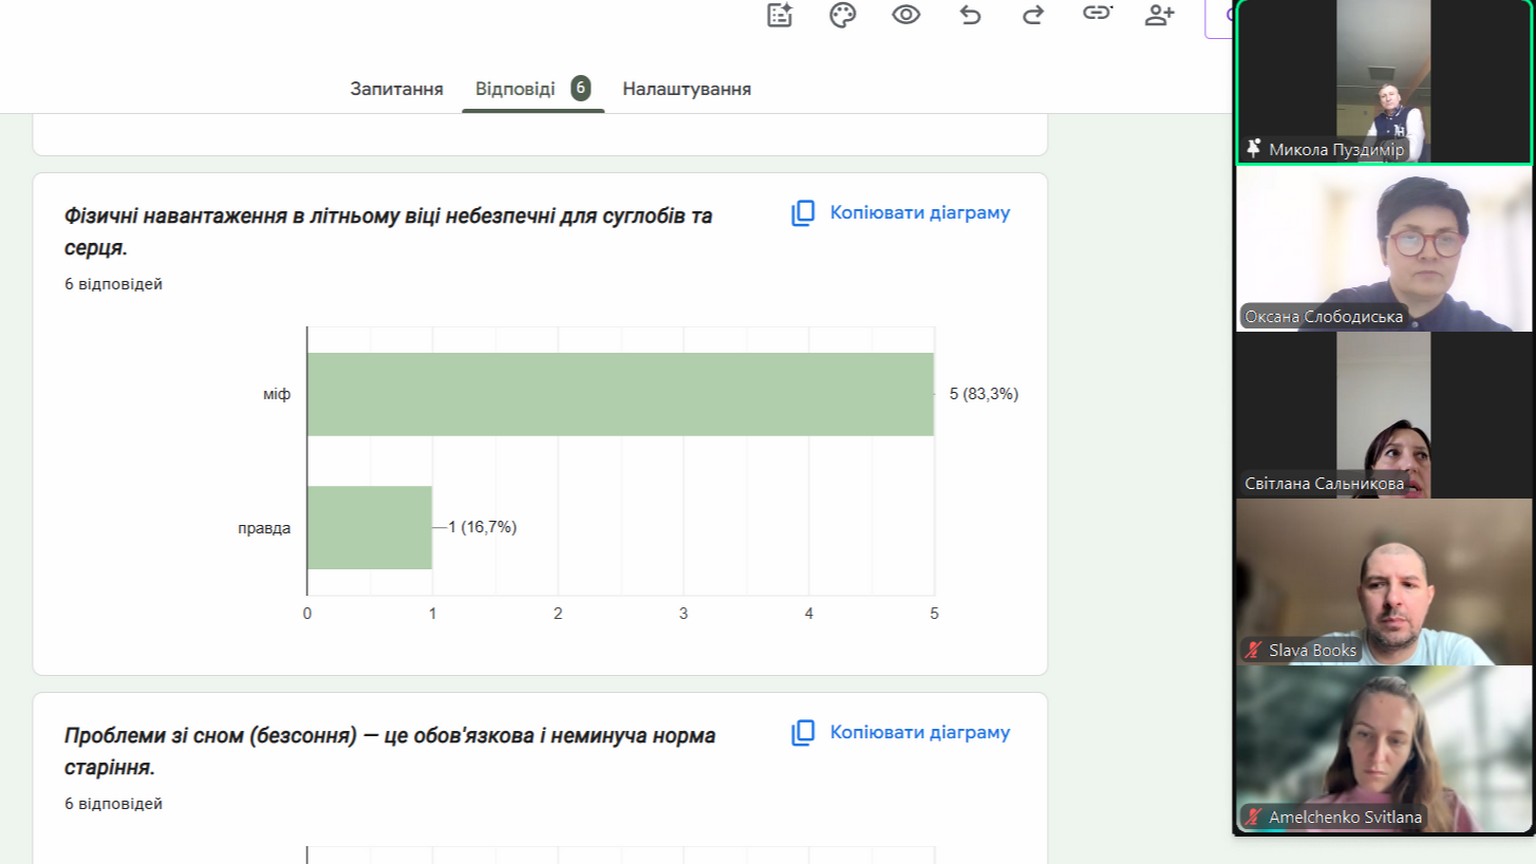
Task: Copy the form link via link icon
Action: click(x=1097, y=13)
